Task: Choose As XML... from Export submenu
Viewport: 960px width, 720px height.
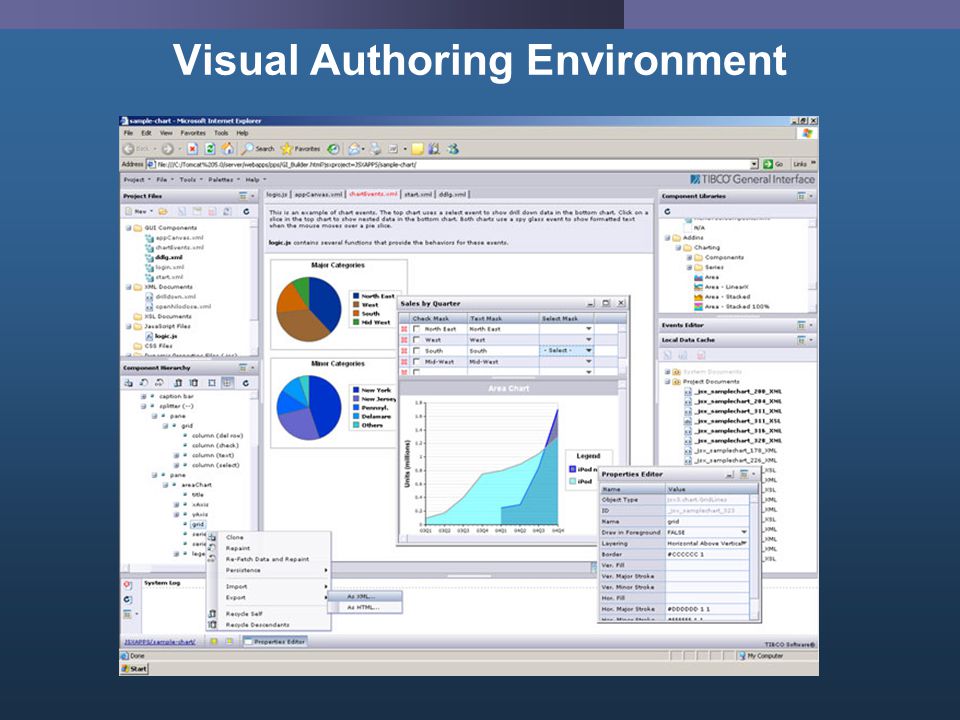Action: tap(365, 596)
